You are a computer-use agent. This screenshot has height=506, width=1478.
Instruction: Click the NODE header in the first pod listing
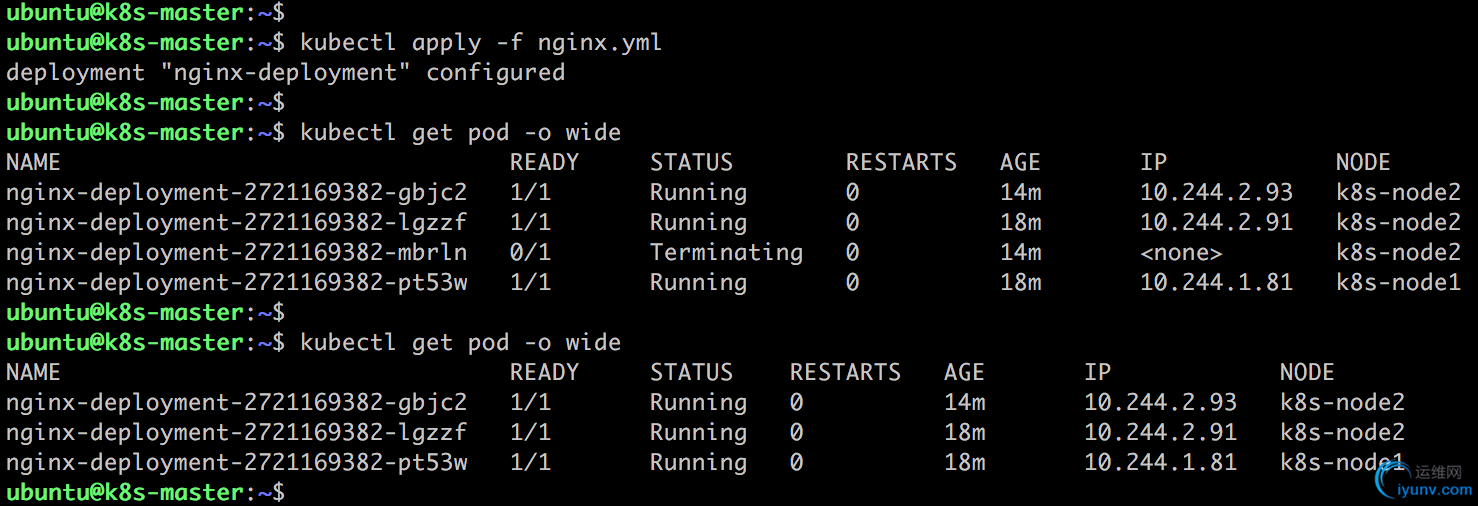click(x=1363, y=163)
